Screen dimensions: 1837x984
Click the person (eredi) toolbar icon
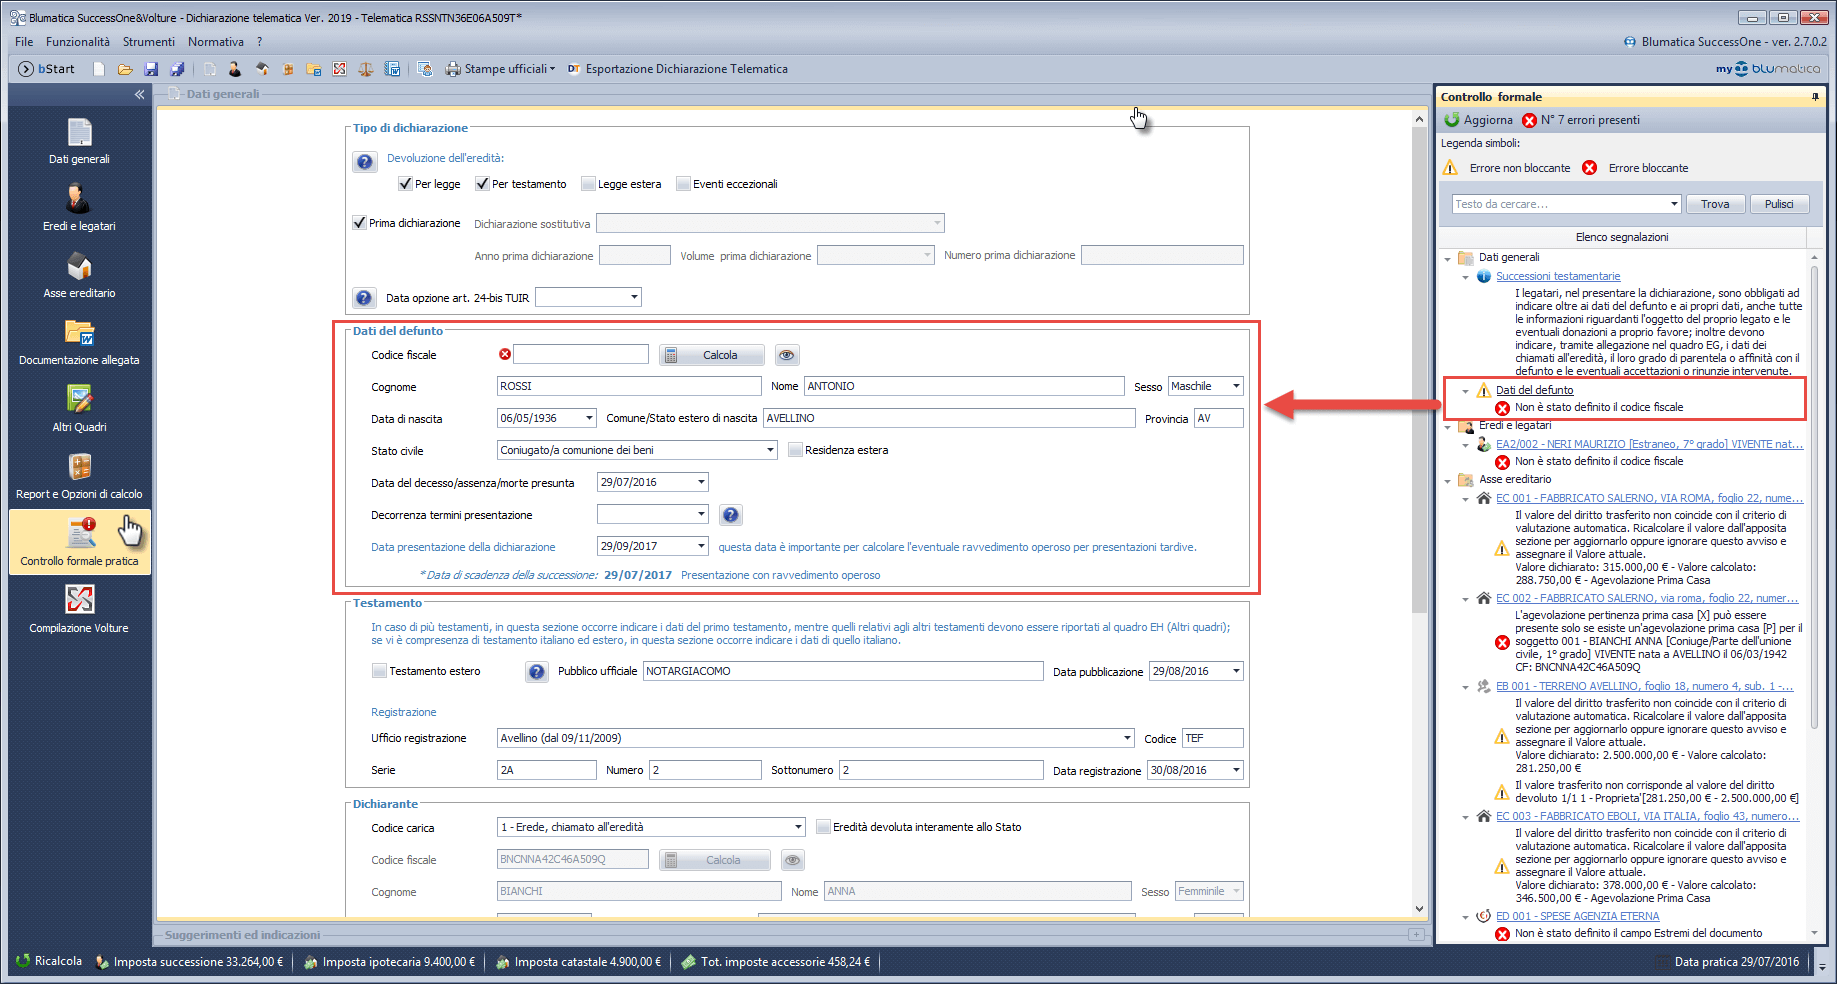coord(235,69)
